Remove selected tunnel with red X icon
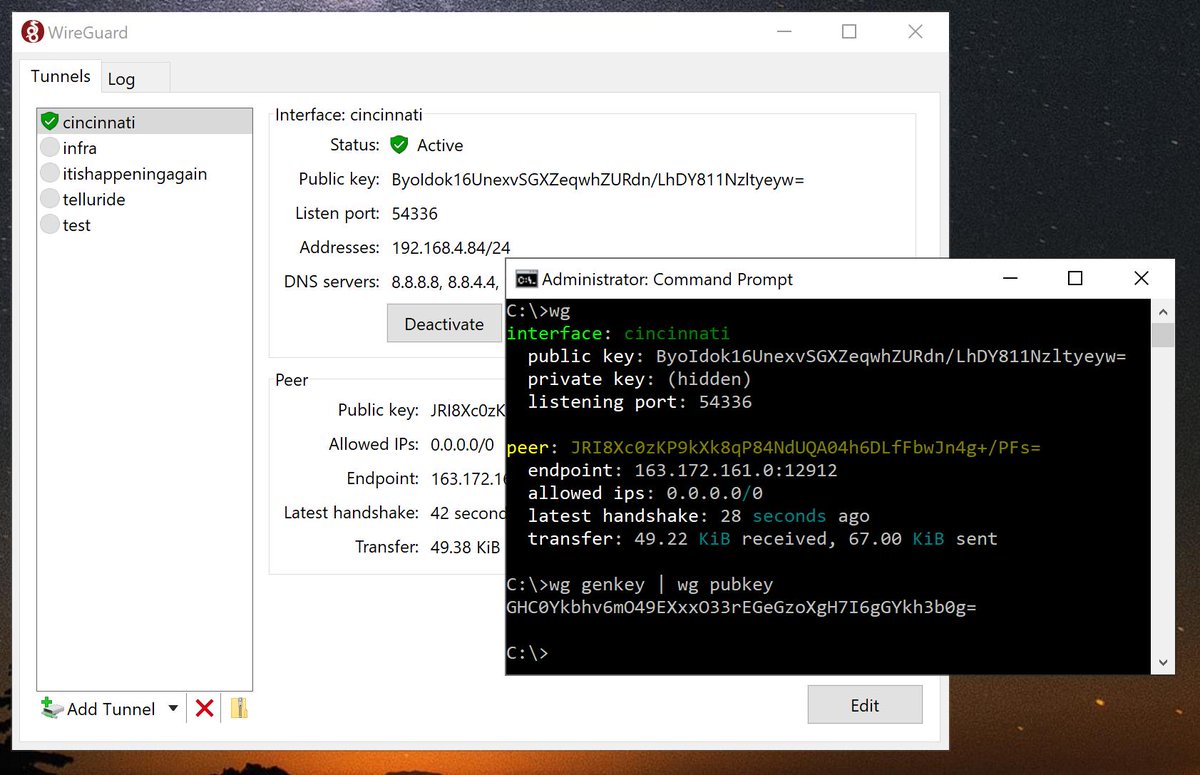Screen dimensions: 1200x775 [205, 708]
